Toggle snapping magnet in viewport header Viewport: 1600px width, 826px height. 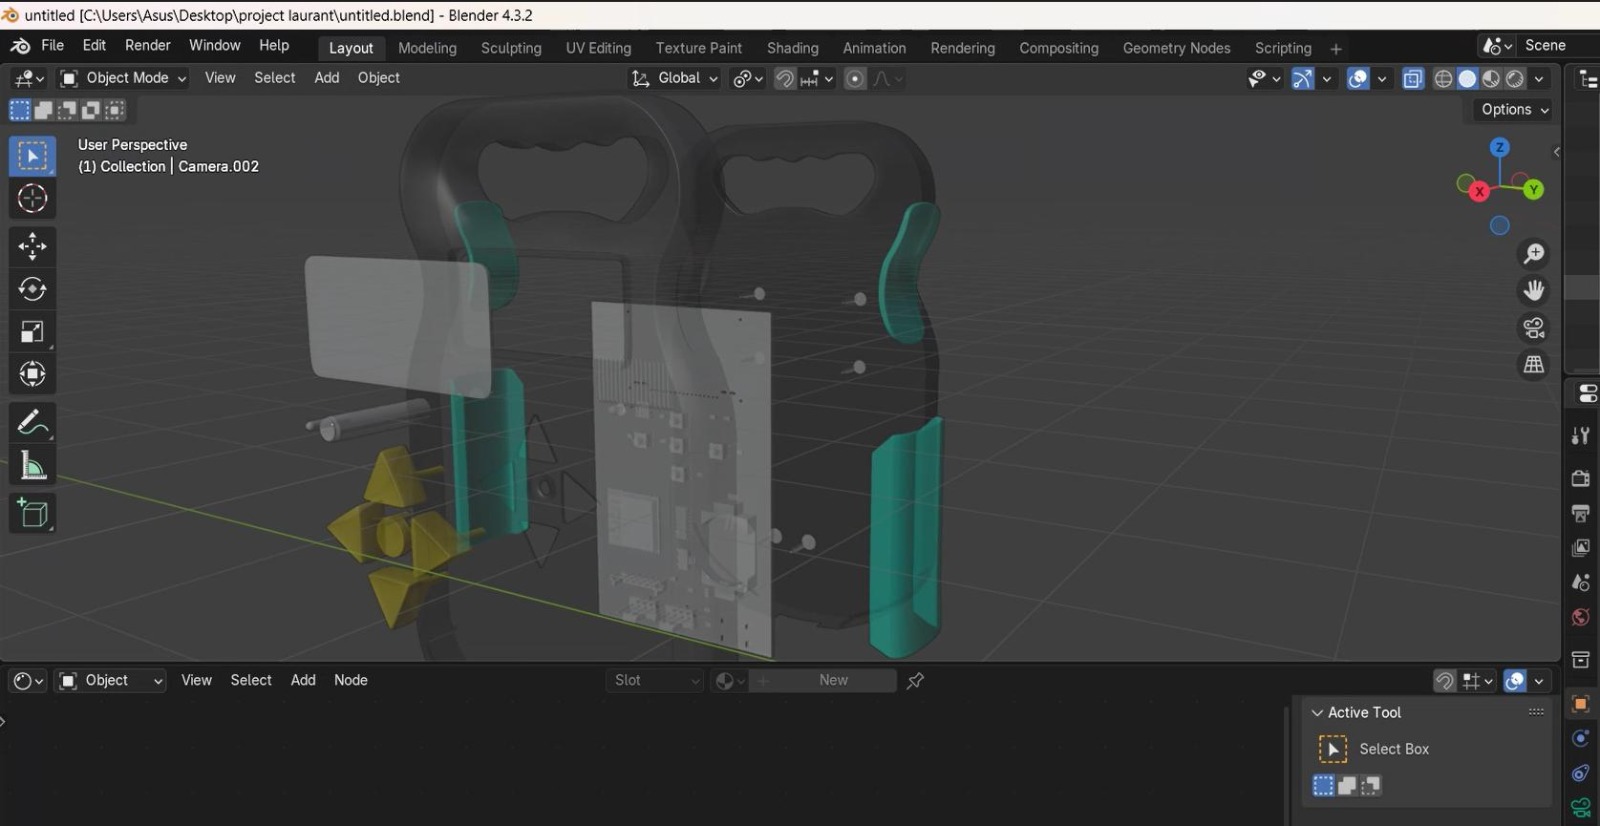coord(785,79)
